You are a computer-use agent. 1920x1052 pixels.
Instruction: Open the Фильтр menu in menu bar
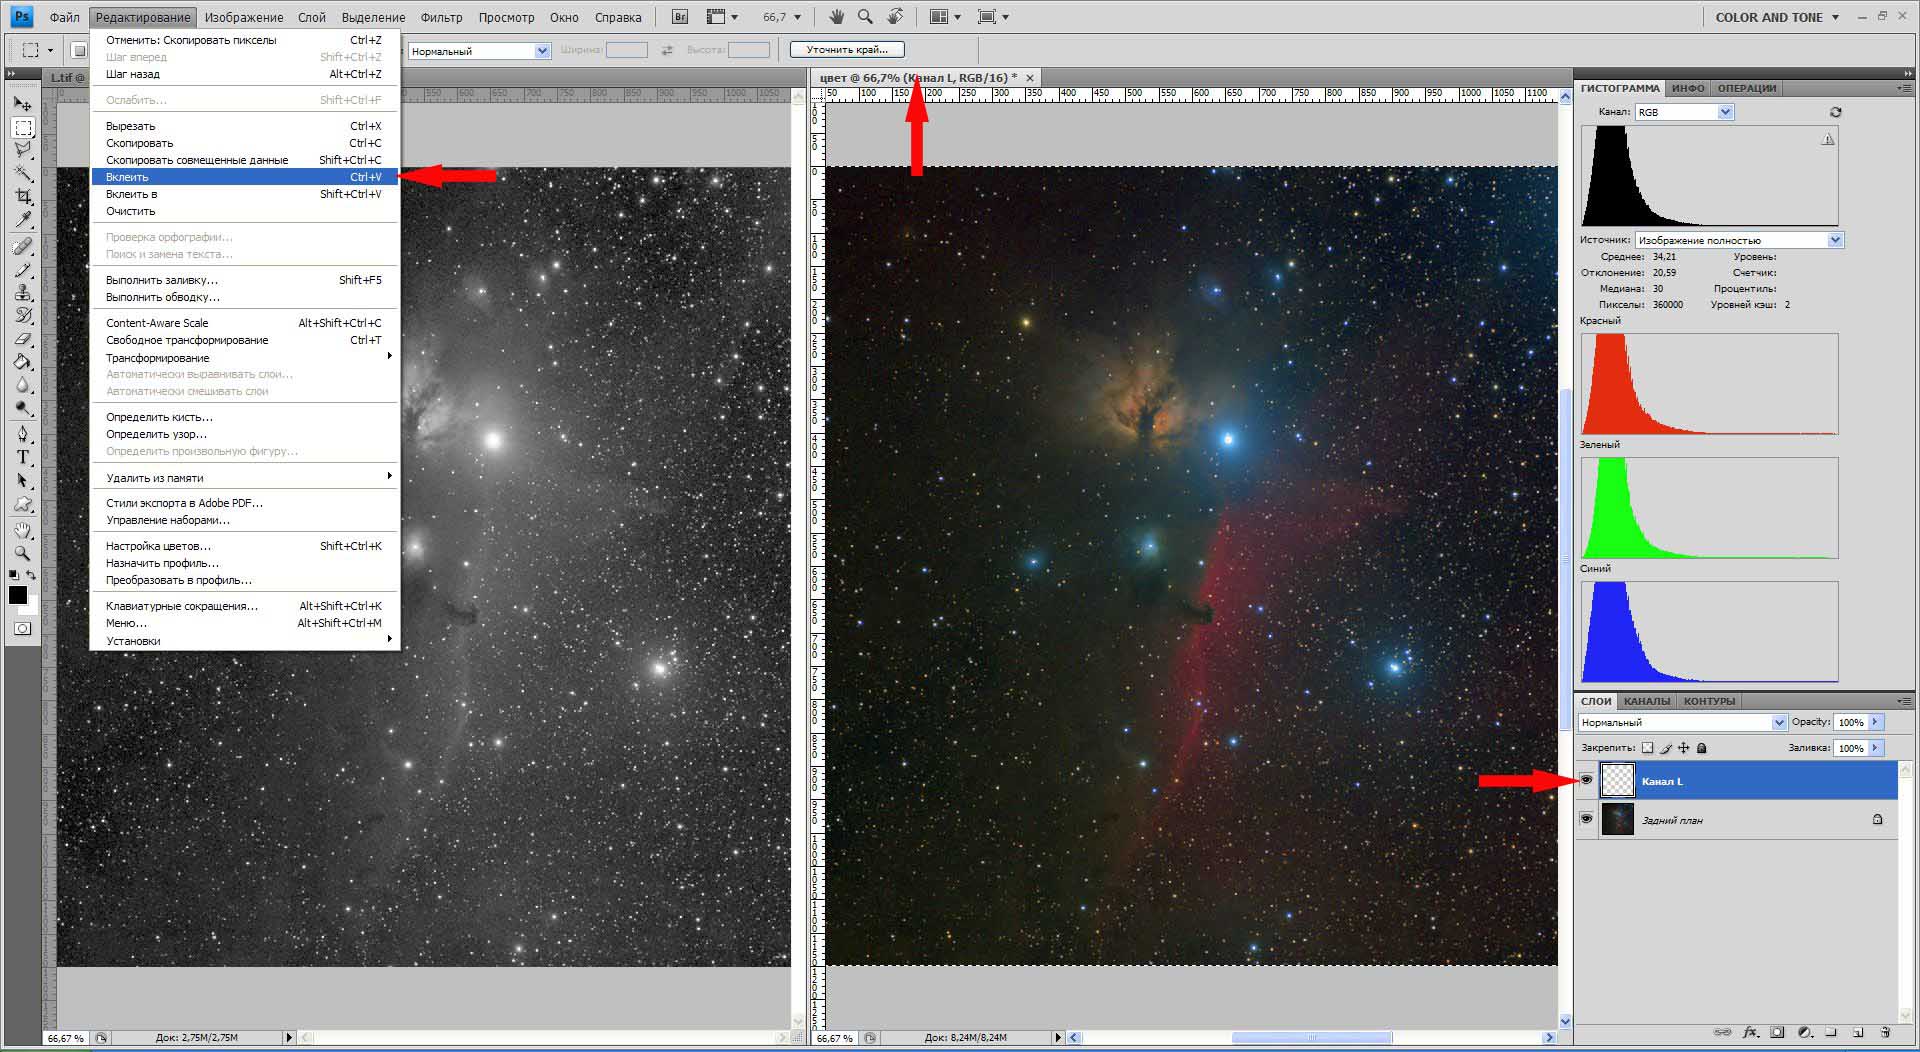pyautogui.click(x=441, y=17)
